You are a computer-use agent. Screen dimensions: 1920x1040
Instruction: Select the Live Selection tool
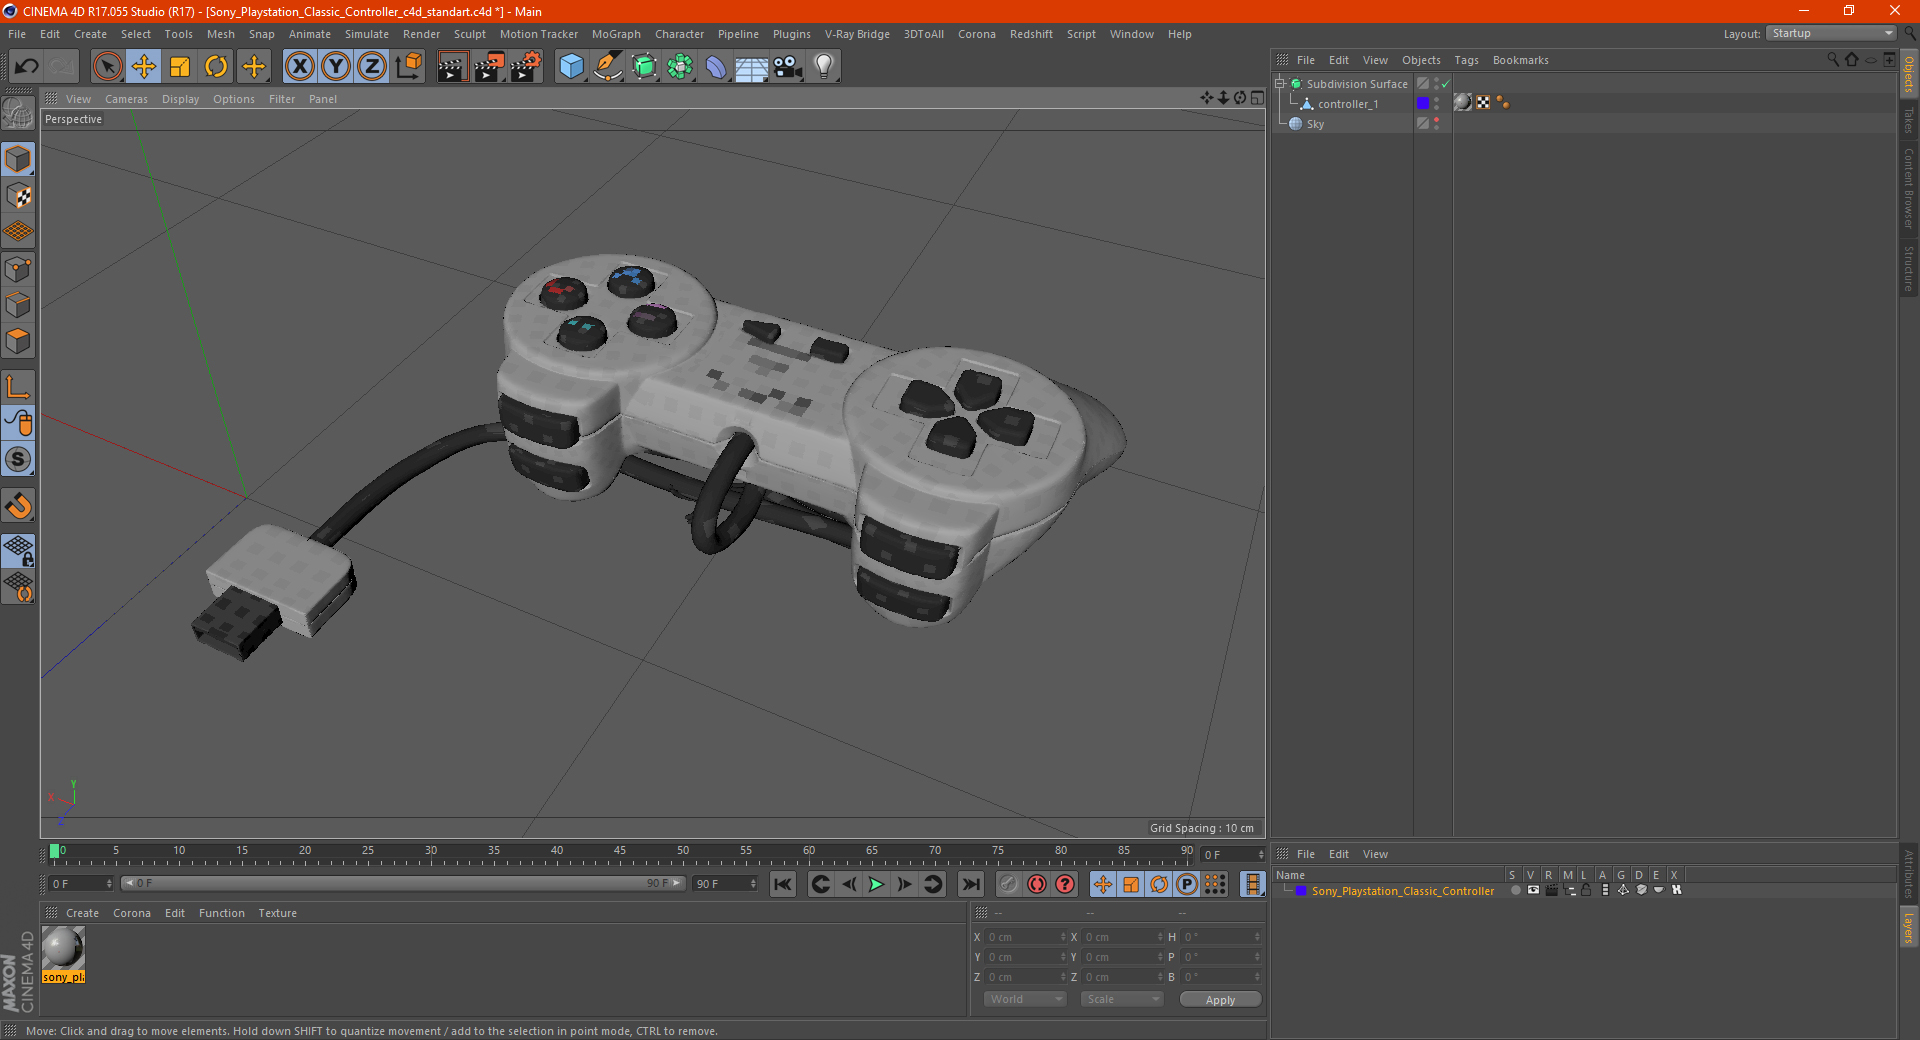(x=107, y=67)
